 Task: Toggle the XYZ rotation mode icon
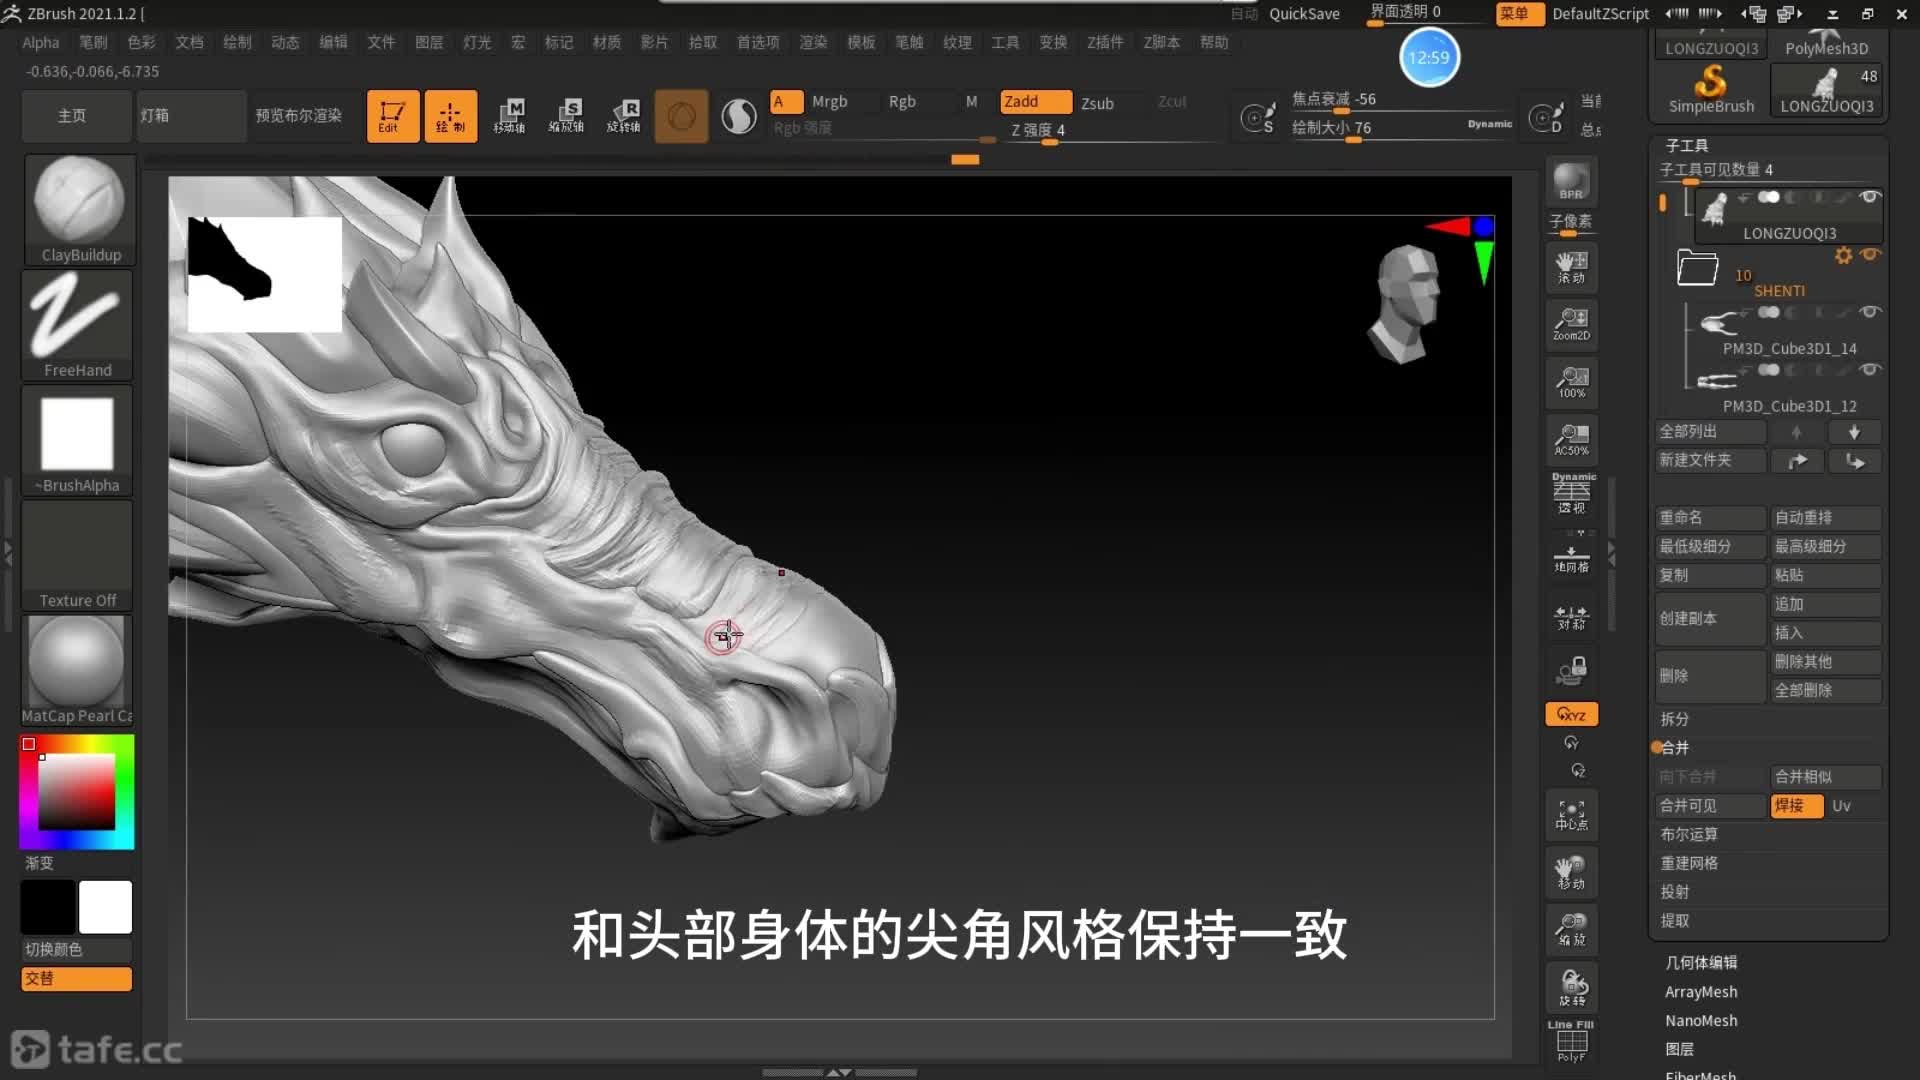click(x=1571, y=714)
